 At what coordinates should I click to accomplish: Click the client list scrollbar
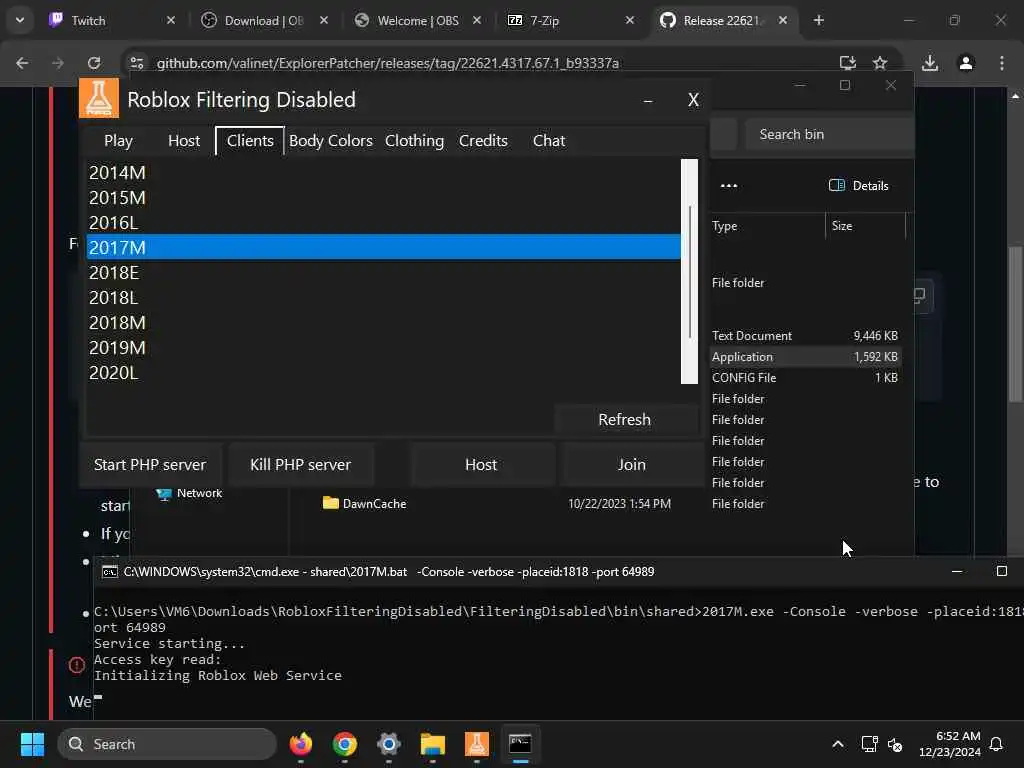pyautogui.click(x=689, y=271)
